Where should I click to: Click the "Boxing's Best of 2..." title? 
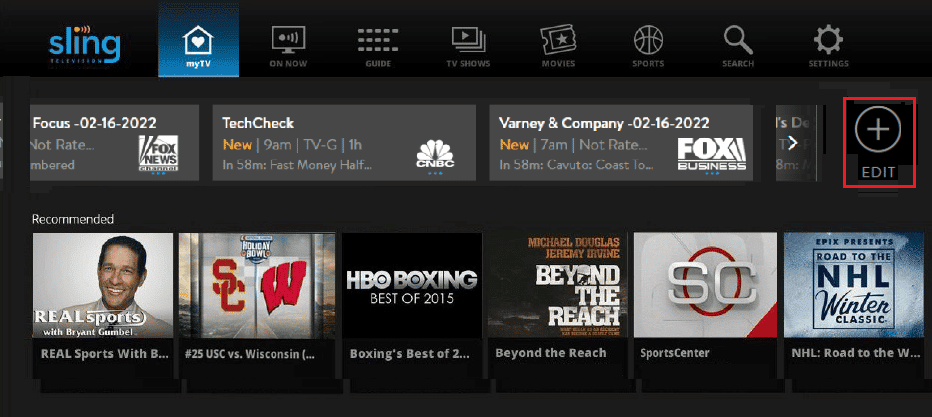click(x=410, y=354)
